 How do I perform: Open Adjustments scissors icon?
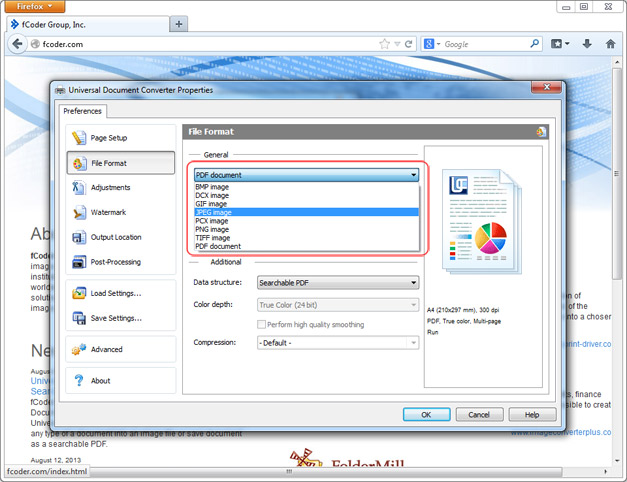(78, 188)
